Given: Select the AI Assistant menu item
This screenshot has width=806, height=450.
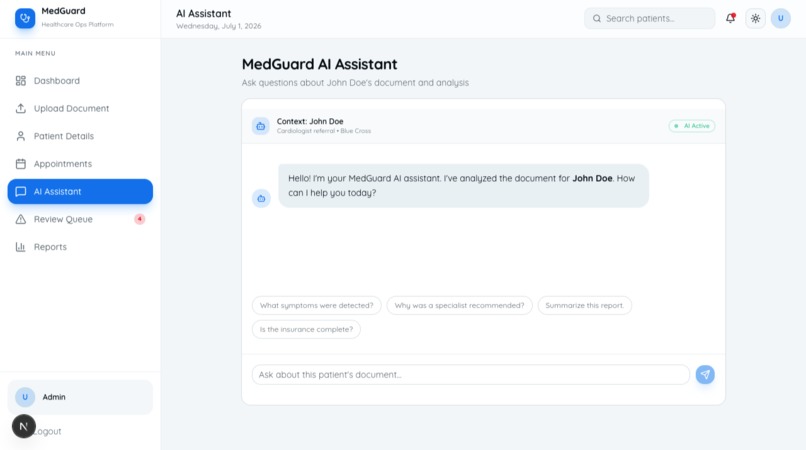Looking at the screenshot, I should click(x=80, y=191).
